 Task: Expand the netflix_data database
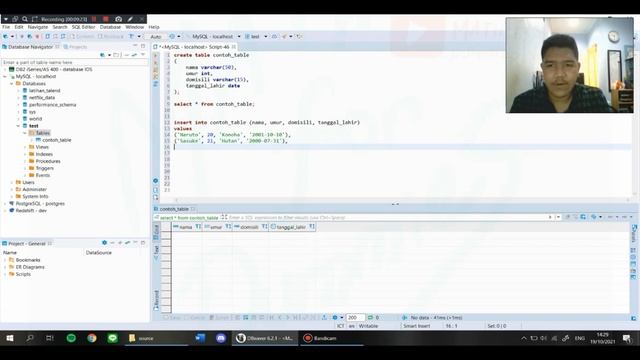18,98
